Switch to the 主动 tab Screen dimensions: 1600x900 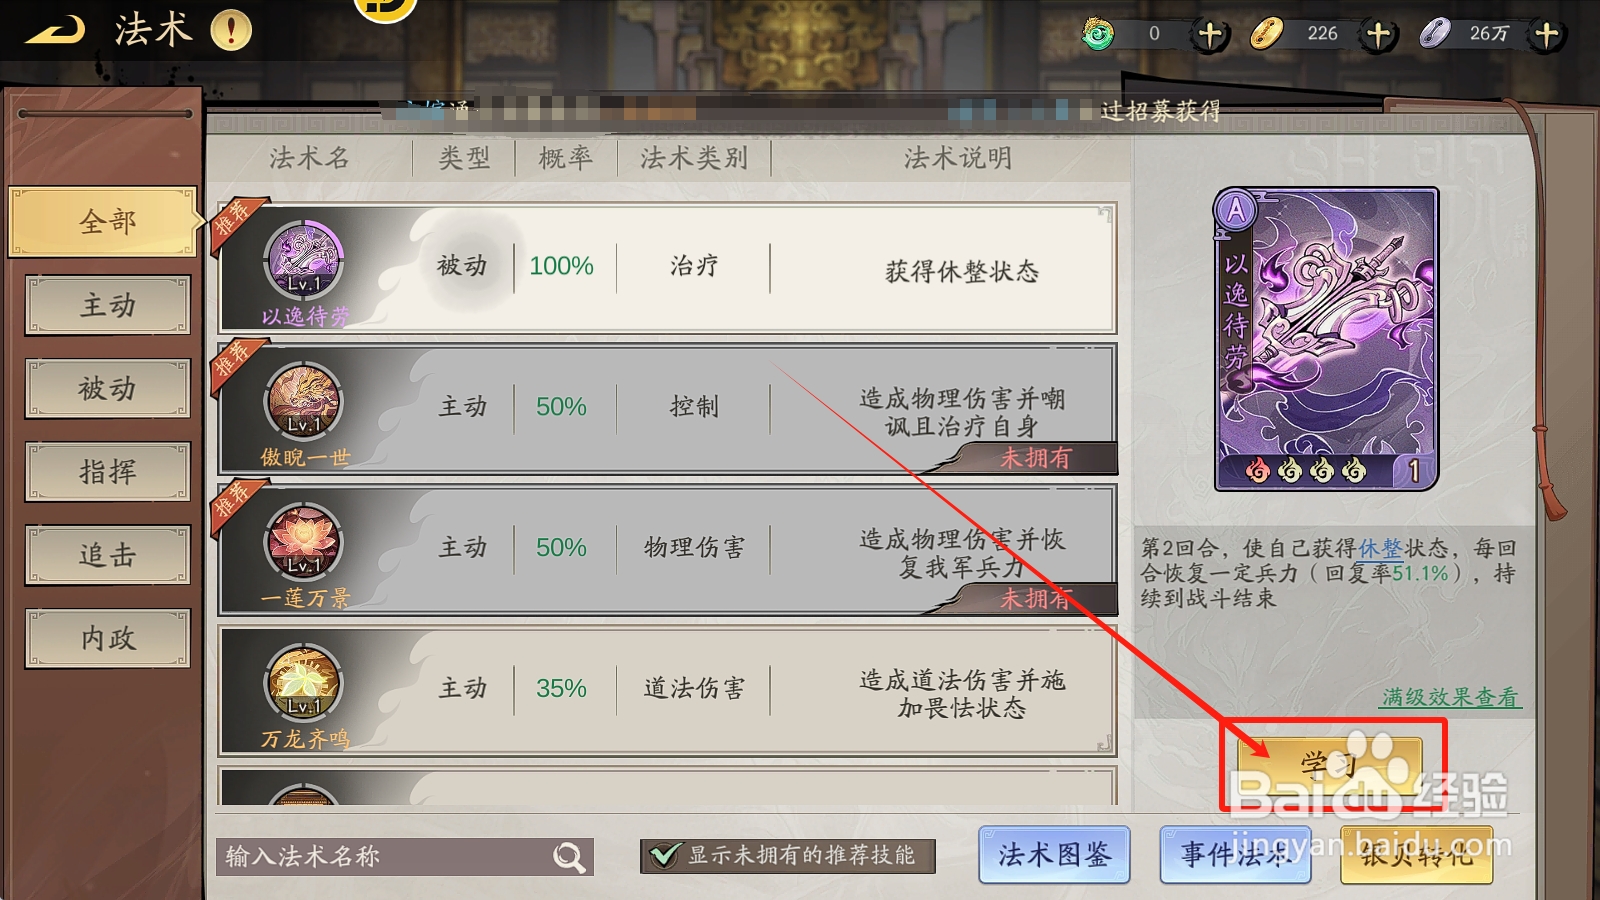108,305
